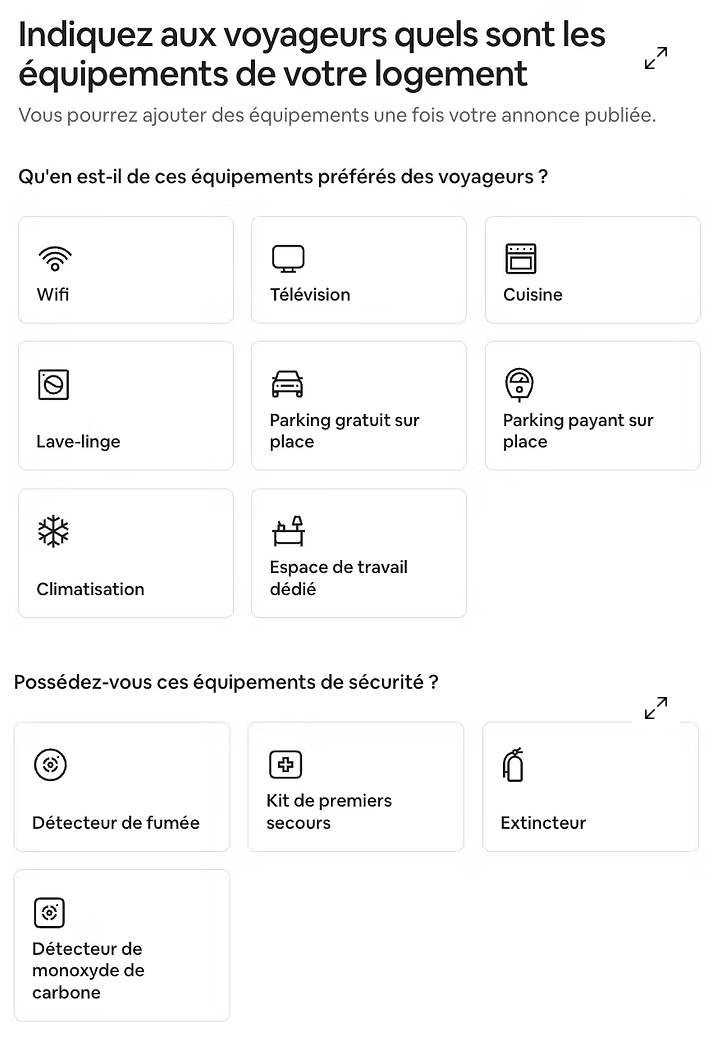Select the Wifi amenity card

click(x=126, y=270)
